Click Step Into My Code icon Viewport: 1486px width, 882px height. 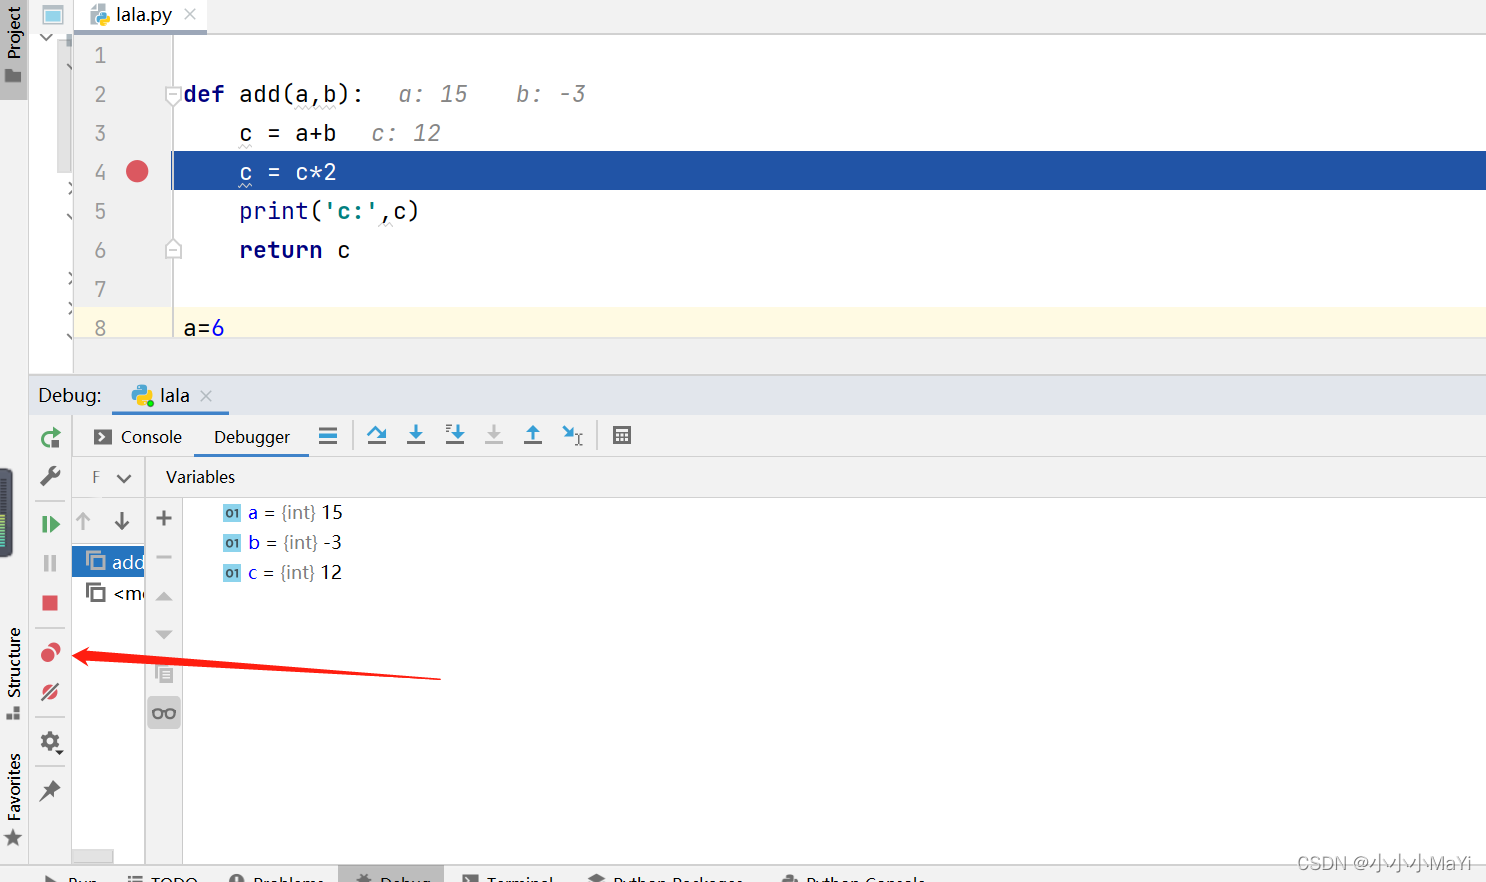[x=455, y=435]
